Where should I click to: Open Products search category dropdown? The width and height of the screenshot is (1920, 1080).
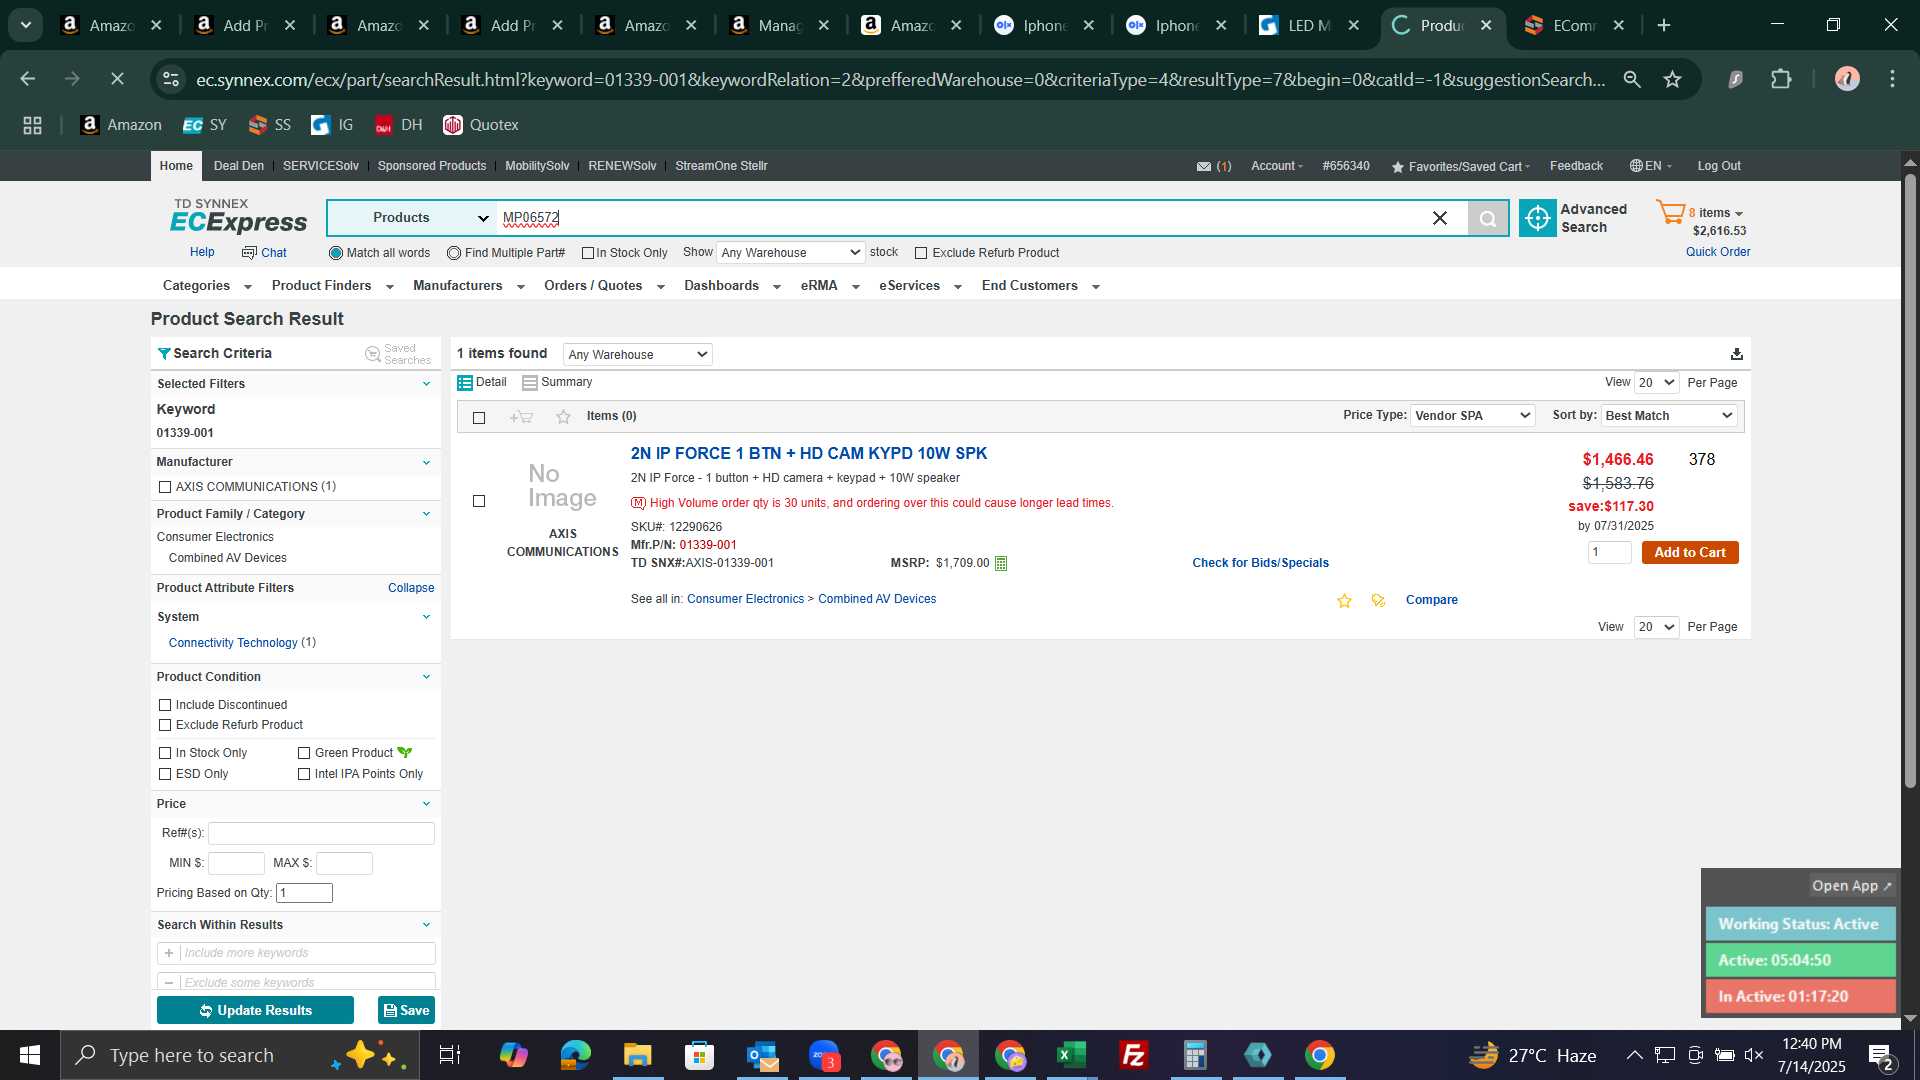click(411, 218)
